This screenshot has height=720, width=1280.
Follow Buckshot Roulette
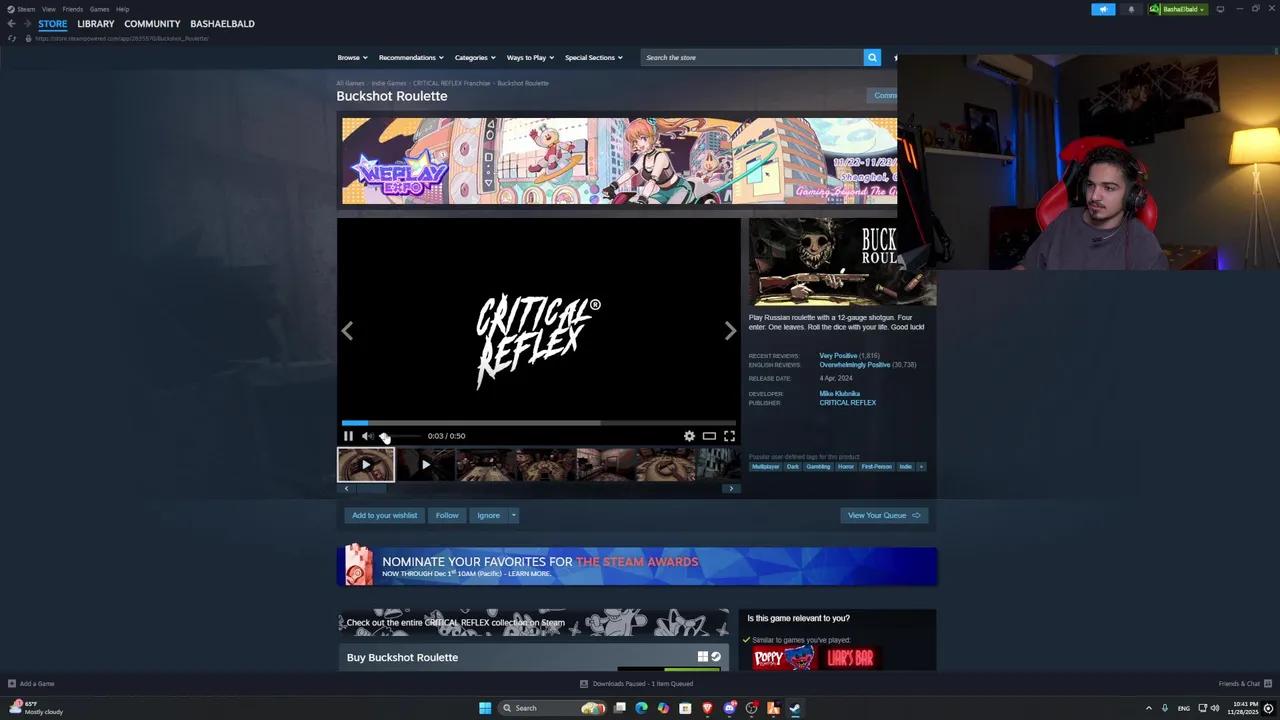coord(446,515)
